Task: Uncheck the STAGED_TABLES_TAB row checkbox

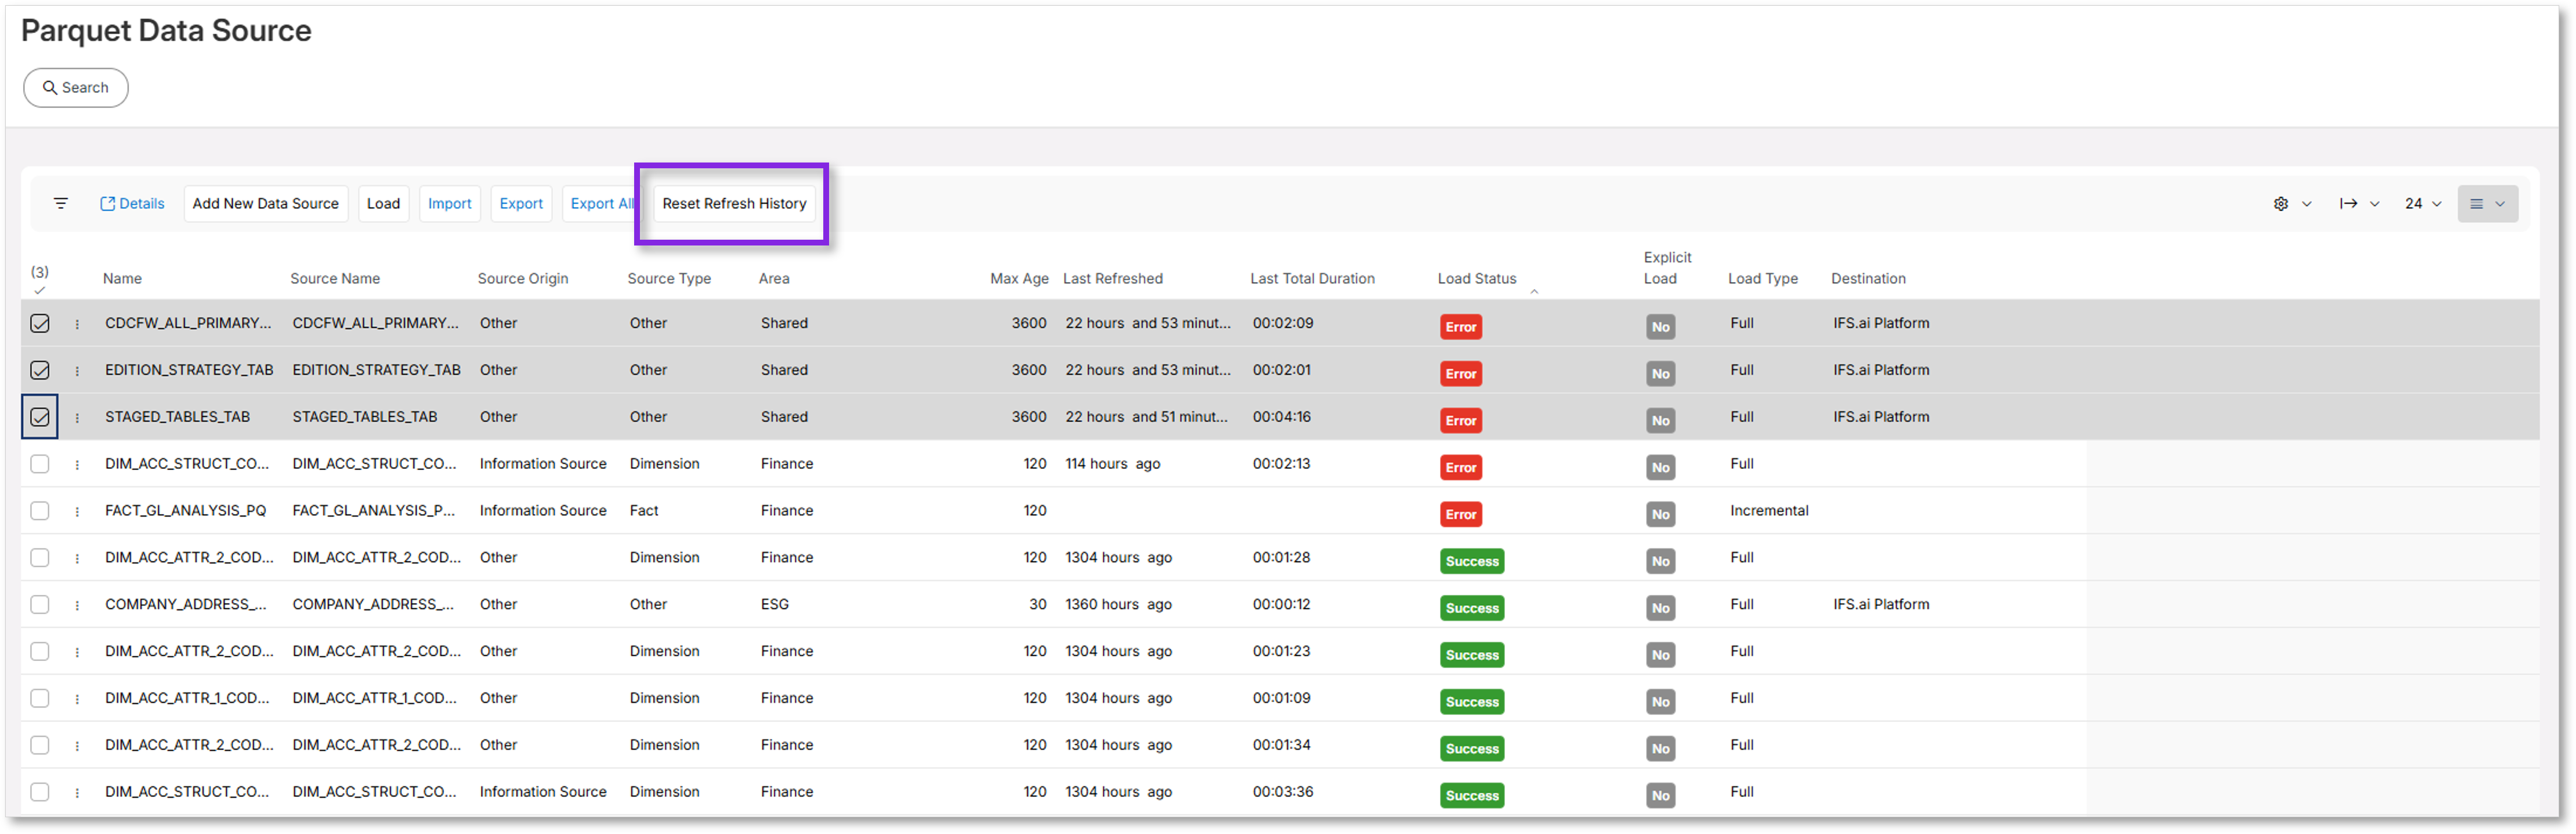Action: coord(40,417)
